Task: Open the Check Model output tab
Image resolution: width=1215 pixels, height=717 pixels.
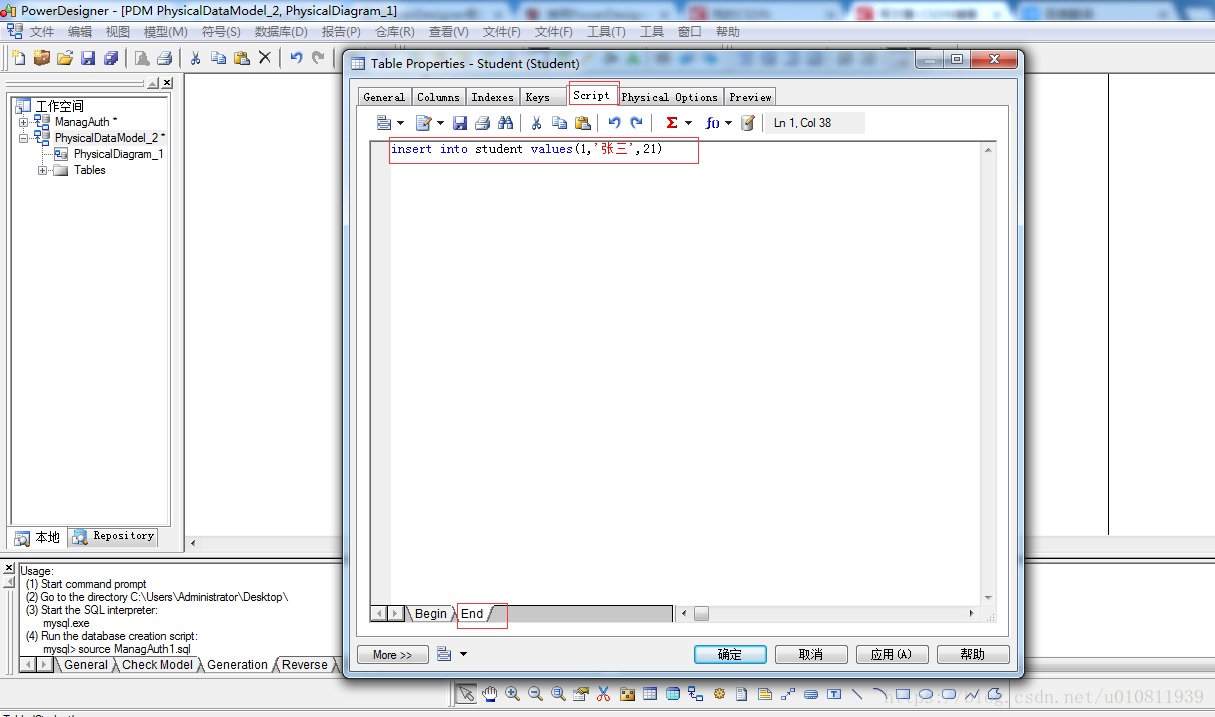Action: click(157, 665)
